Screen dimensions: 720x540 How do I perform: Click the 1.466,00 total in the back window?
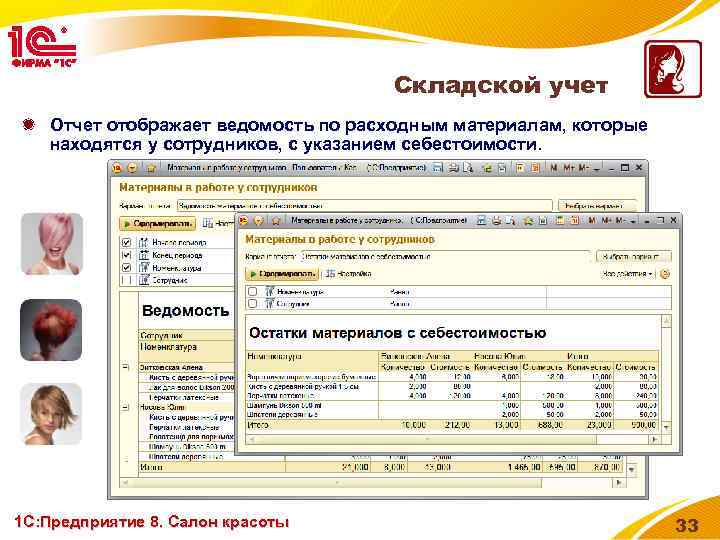click(524, 467)
